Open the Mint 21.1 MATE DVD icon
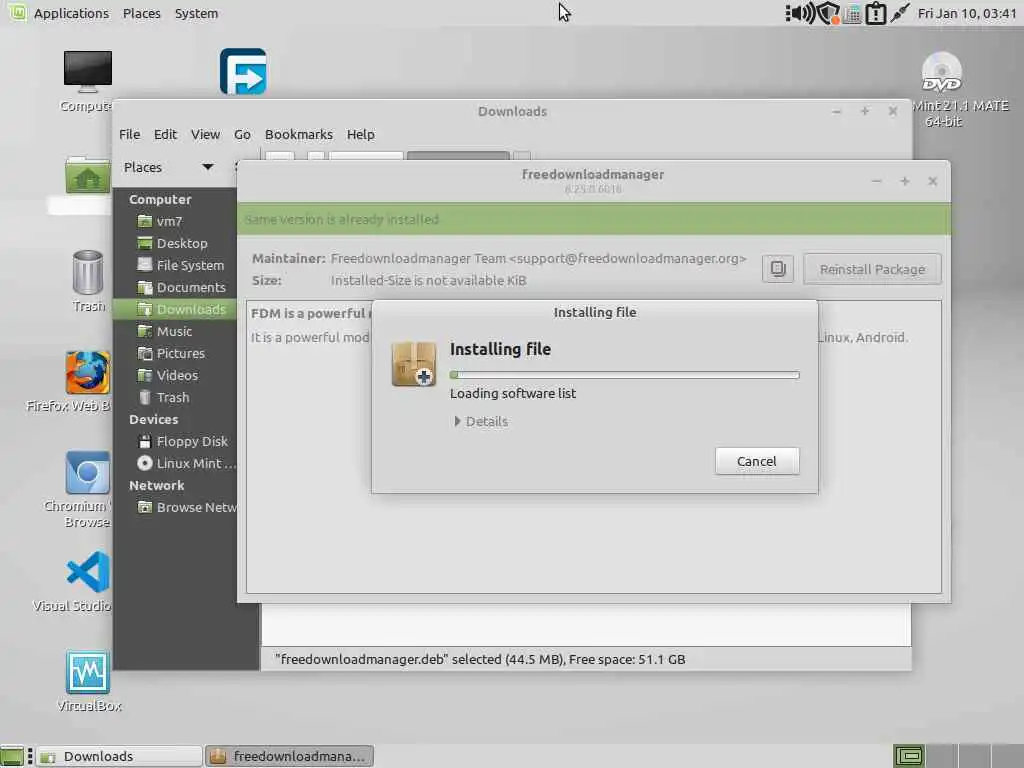Image resolution: width=1024 pixels, height=768 pixels. click(x=941, y=71)
